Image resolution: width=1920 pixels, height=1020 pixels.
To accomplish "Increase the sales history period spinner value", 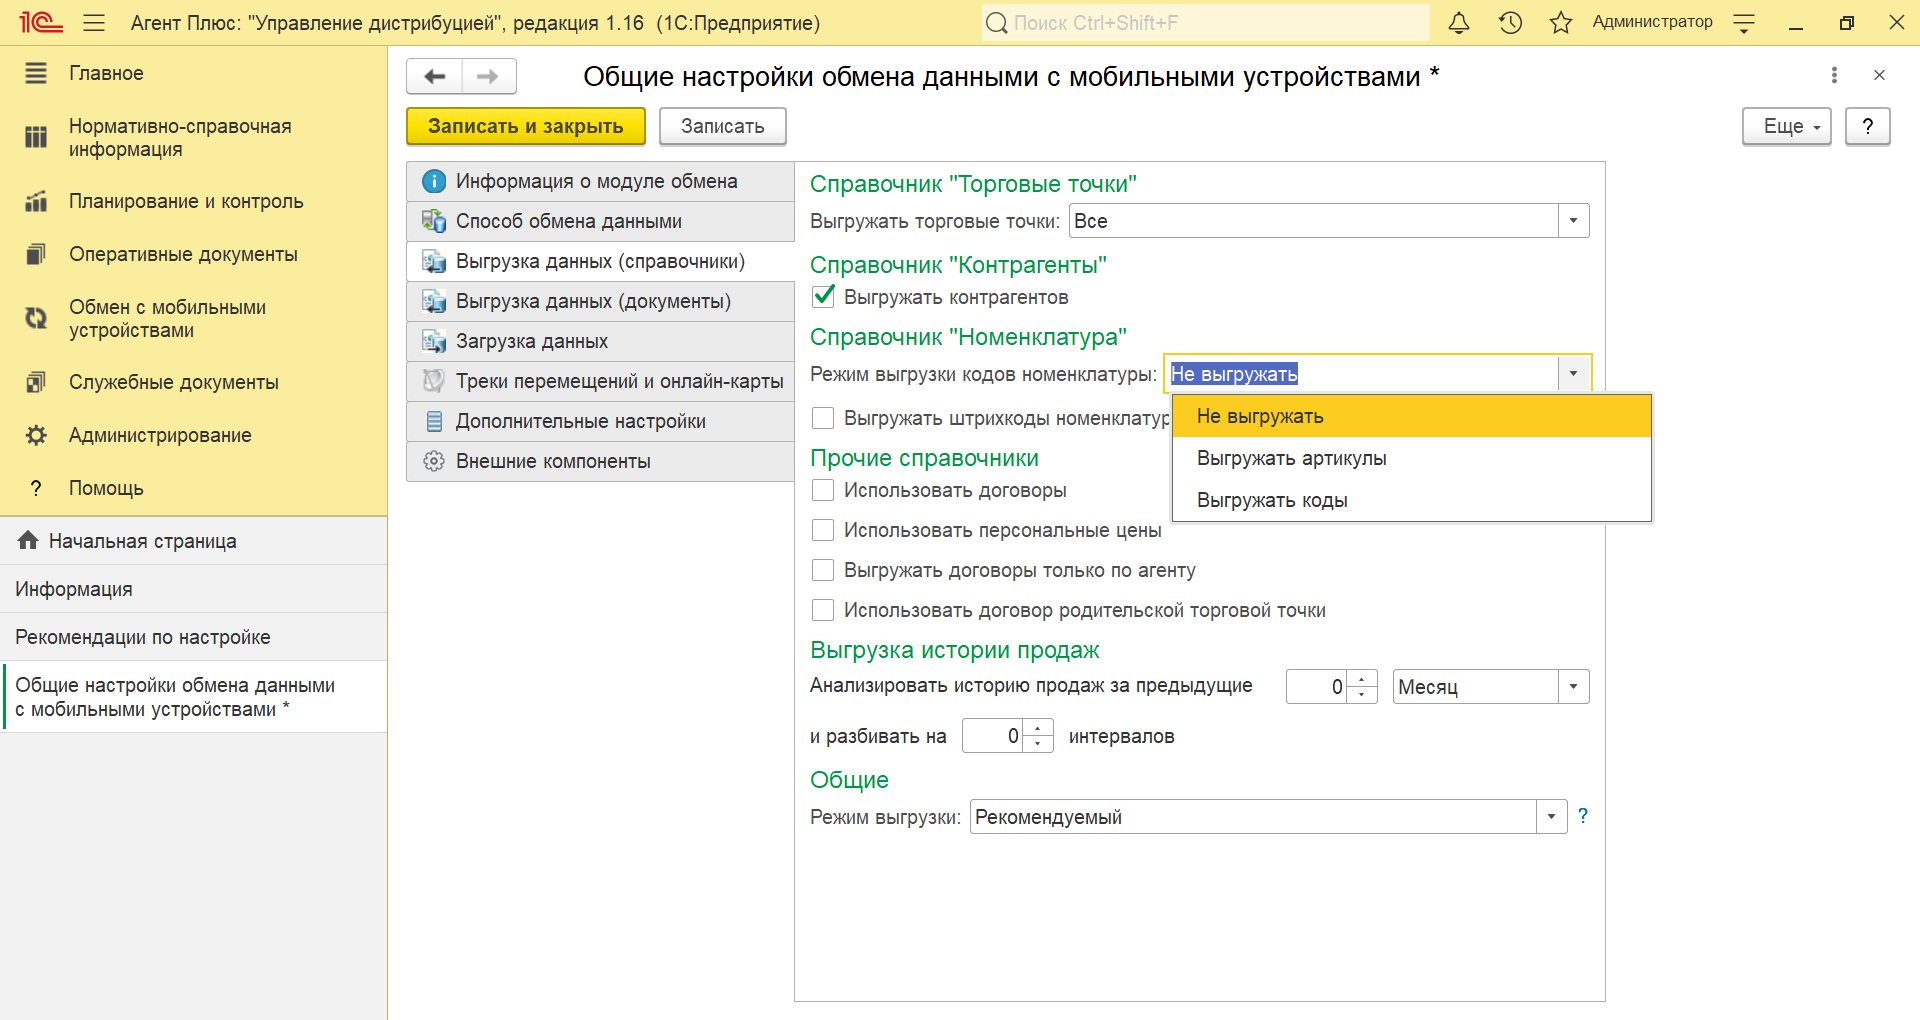I will (x=1362, y=679).
